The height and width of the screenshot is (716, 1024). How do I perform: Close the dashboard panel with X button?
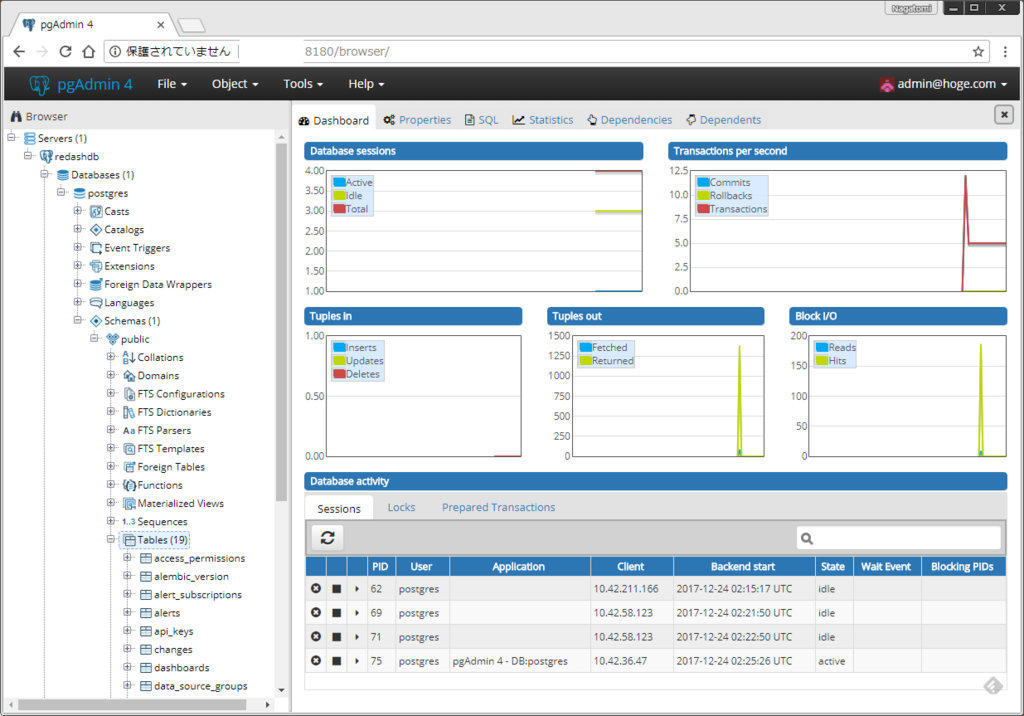click(1004, 115)
